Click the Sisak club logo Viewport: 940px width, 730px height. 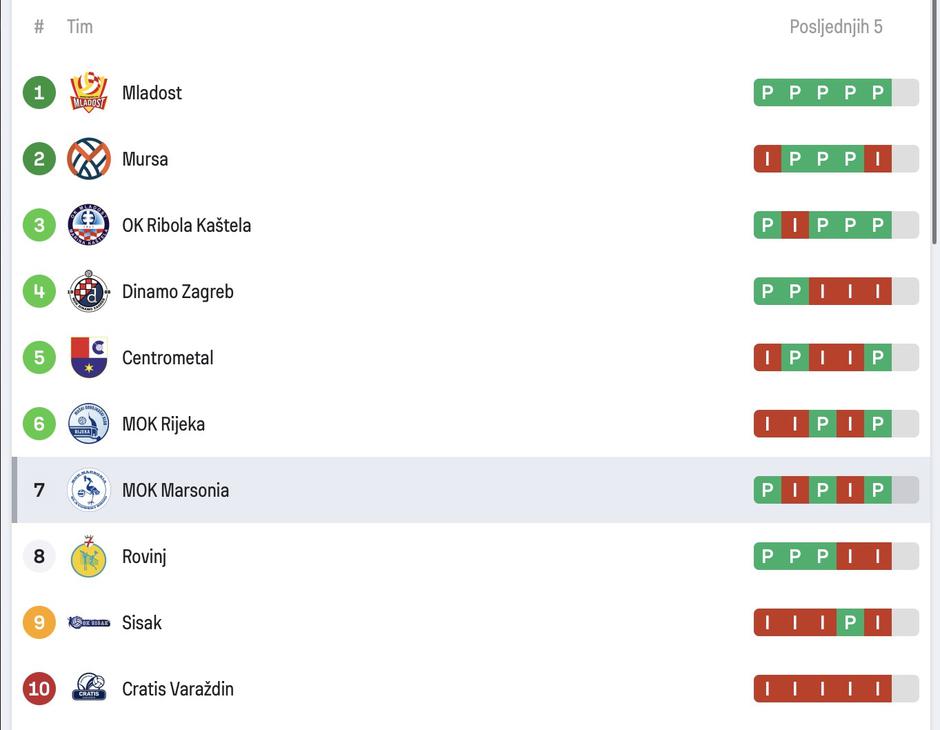click(x=89, y=623)
